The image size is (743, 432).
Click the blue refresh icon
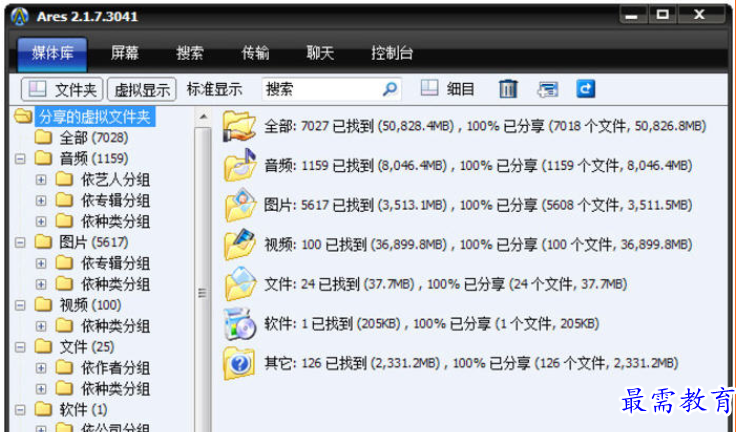[586, 89]
